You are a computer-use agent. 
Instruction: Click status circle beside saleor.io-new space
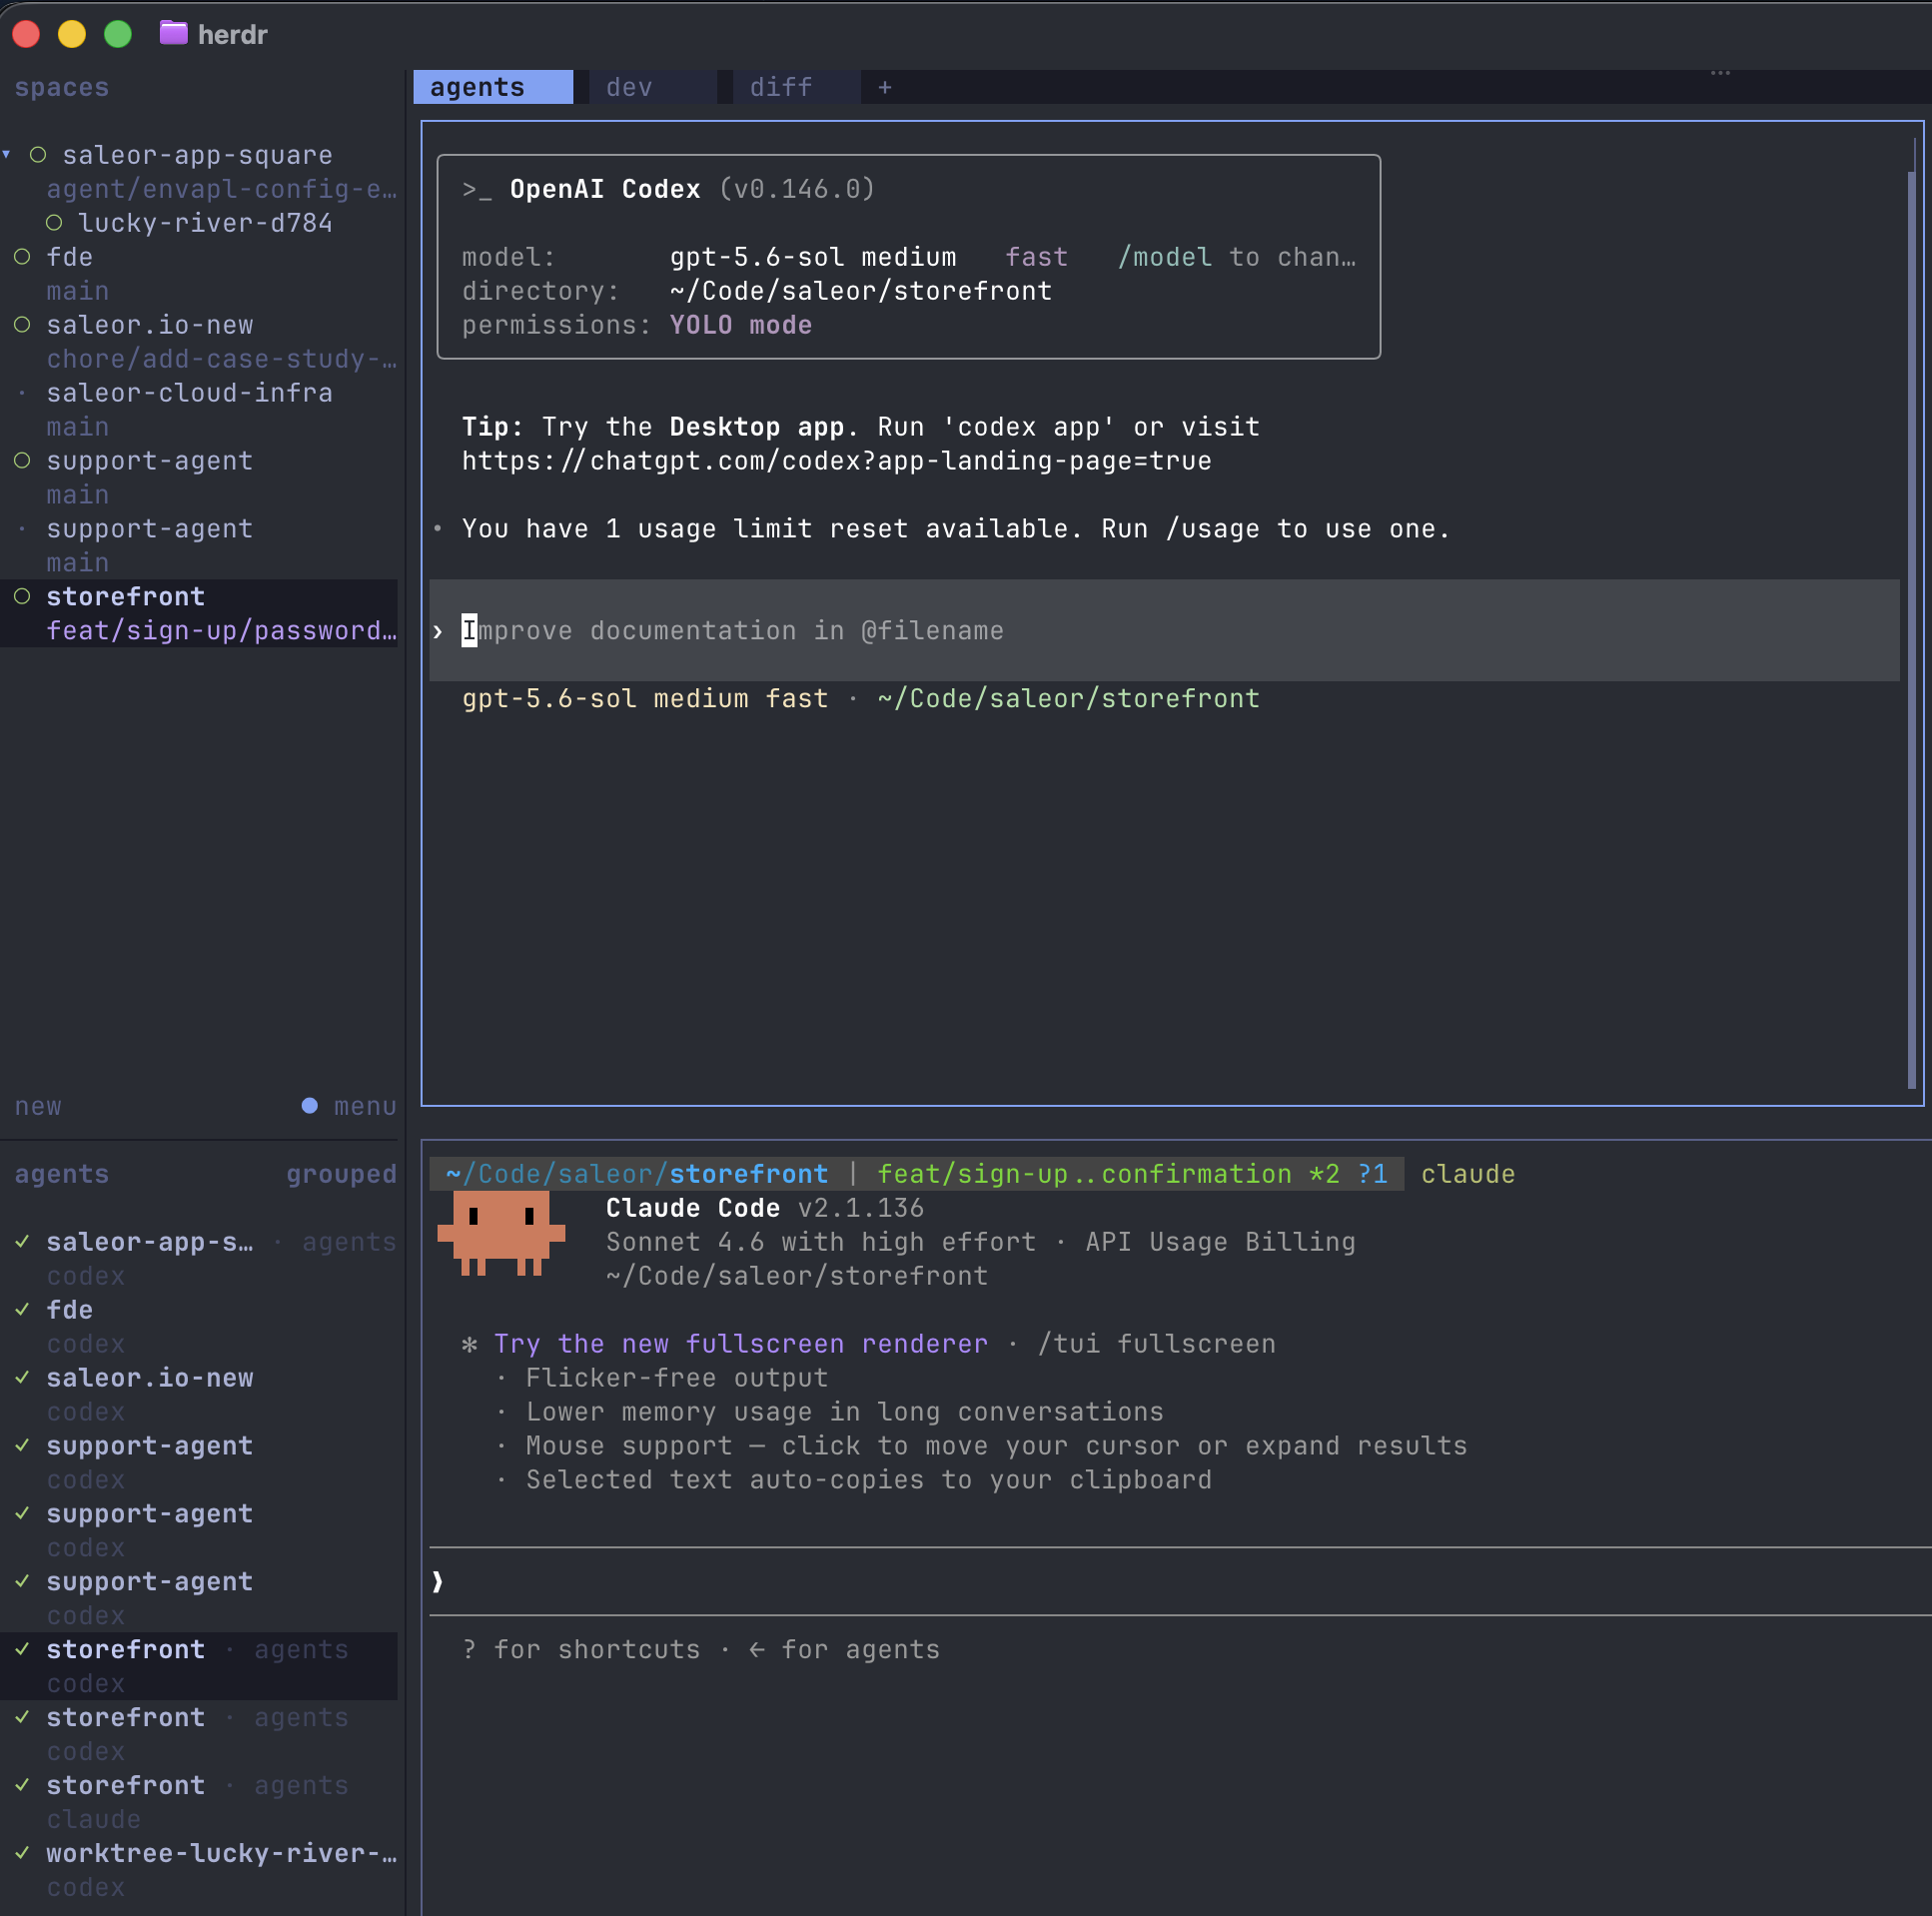coord(22,325)
